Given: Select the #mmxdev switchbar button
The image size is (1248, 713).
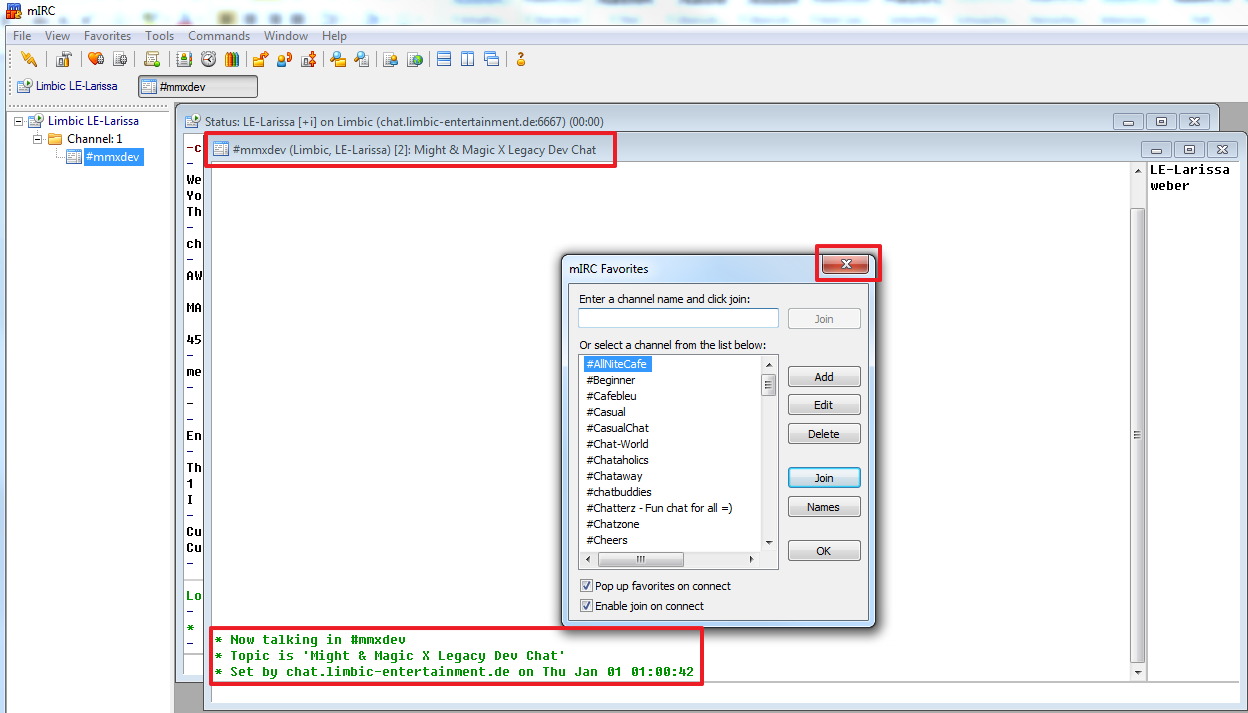Looking at the screenshot, I should click(198, 87).
